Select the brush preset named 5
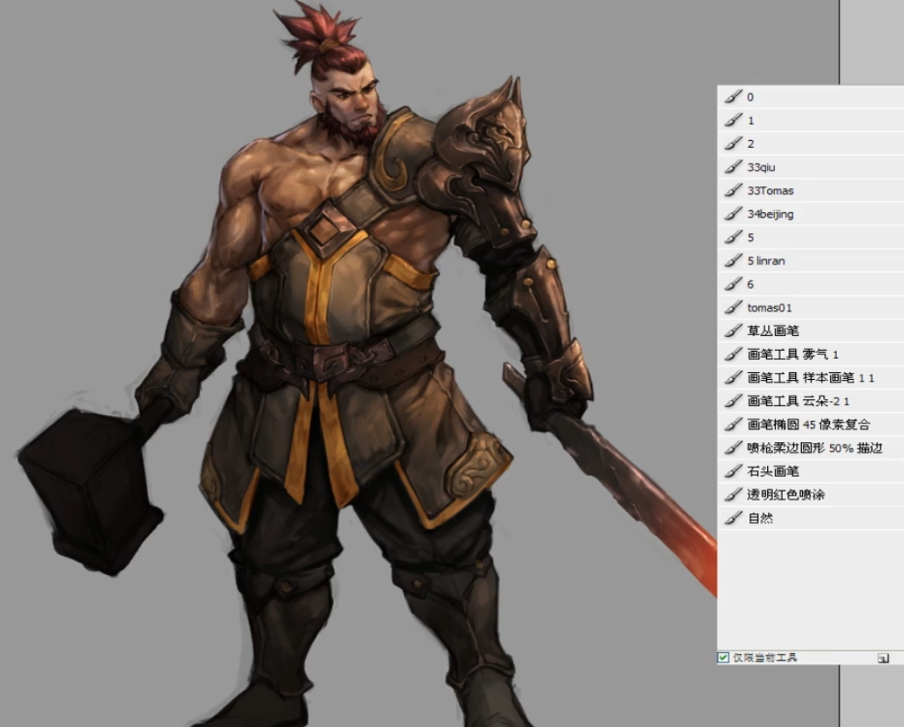 click(x=811, y=237)
